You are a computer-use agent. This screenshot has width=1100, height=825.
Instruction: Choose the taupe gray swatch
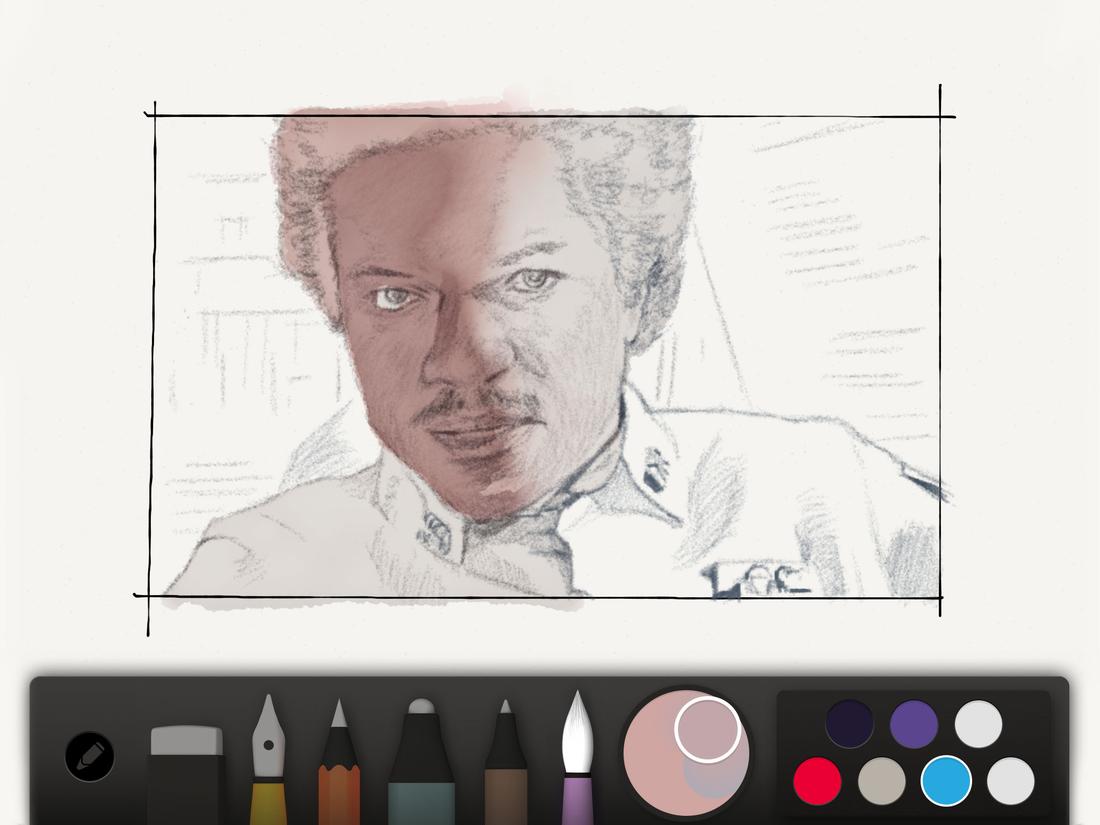click(x=882, y=783)
